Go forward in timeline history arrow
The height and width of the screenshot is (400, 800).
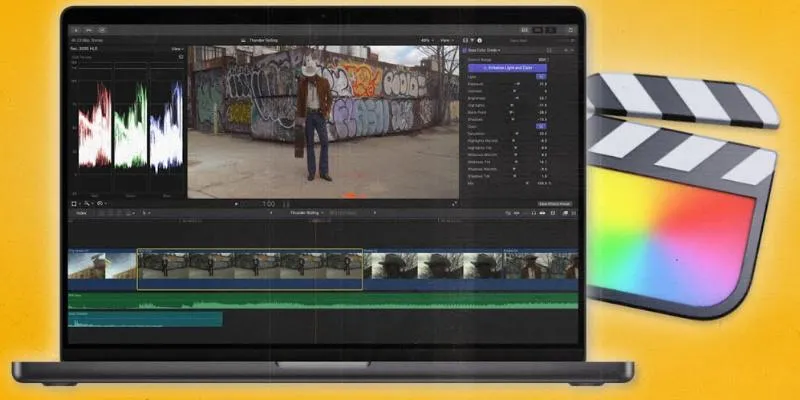click(x=374, y=213)
